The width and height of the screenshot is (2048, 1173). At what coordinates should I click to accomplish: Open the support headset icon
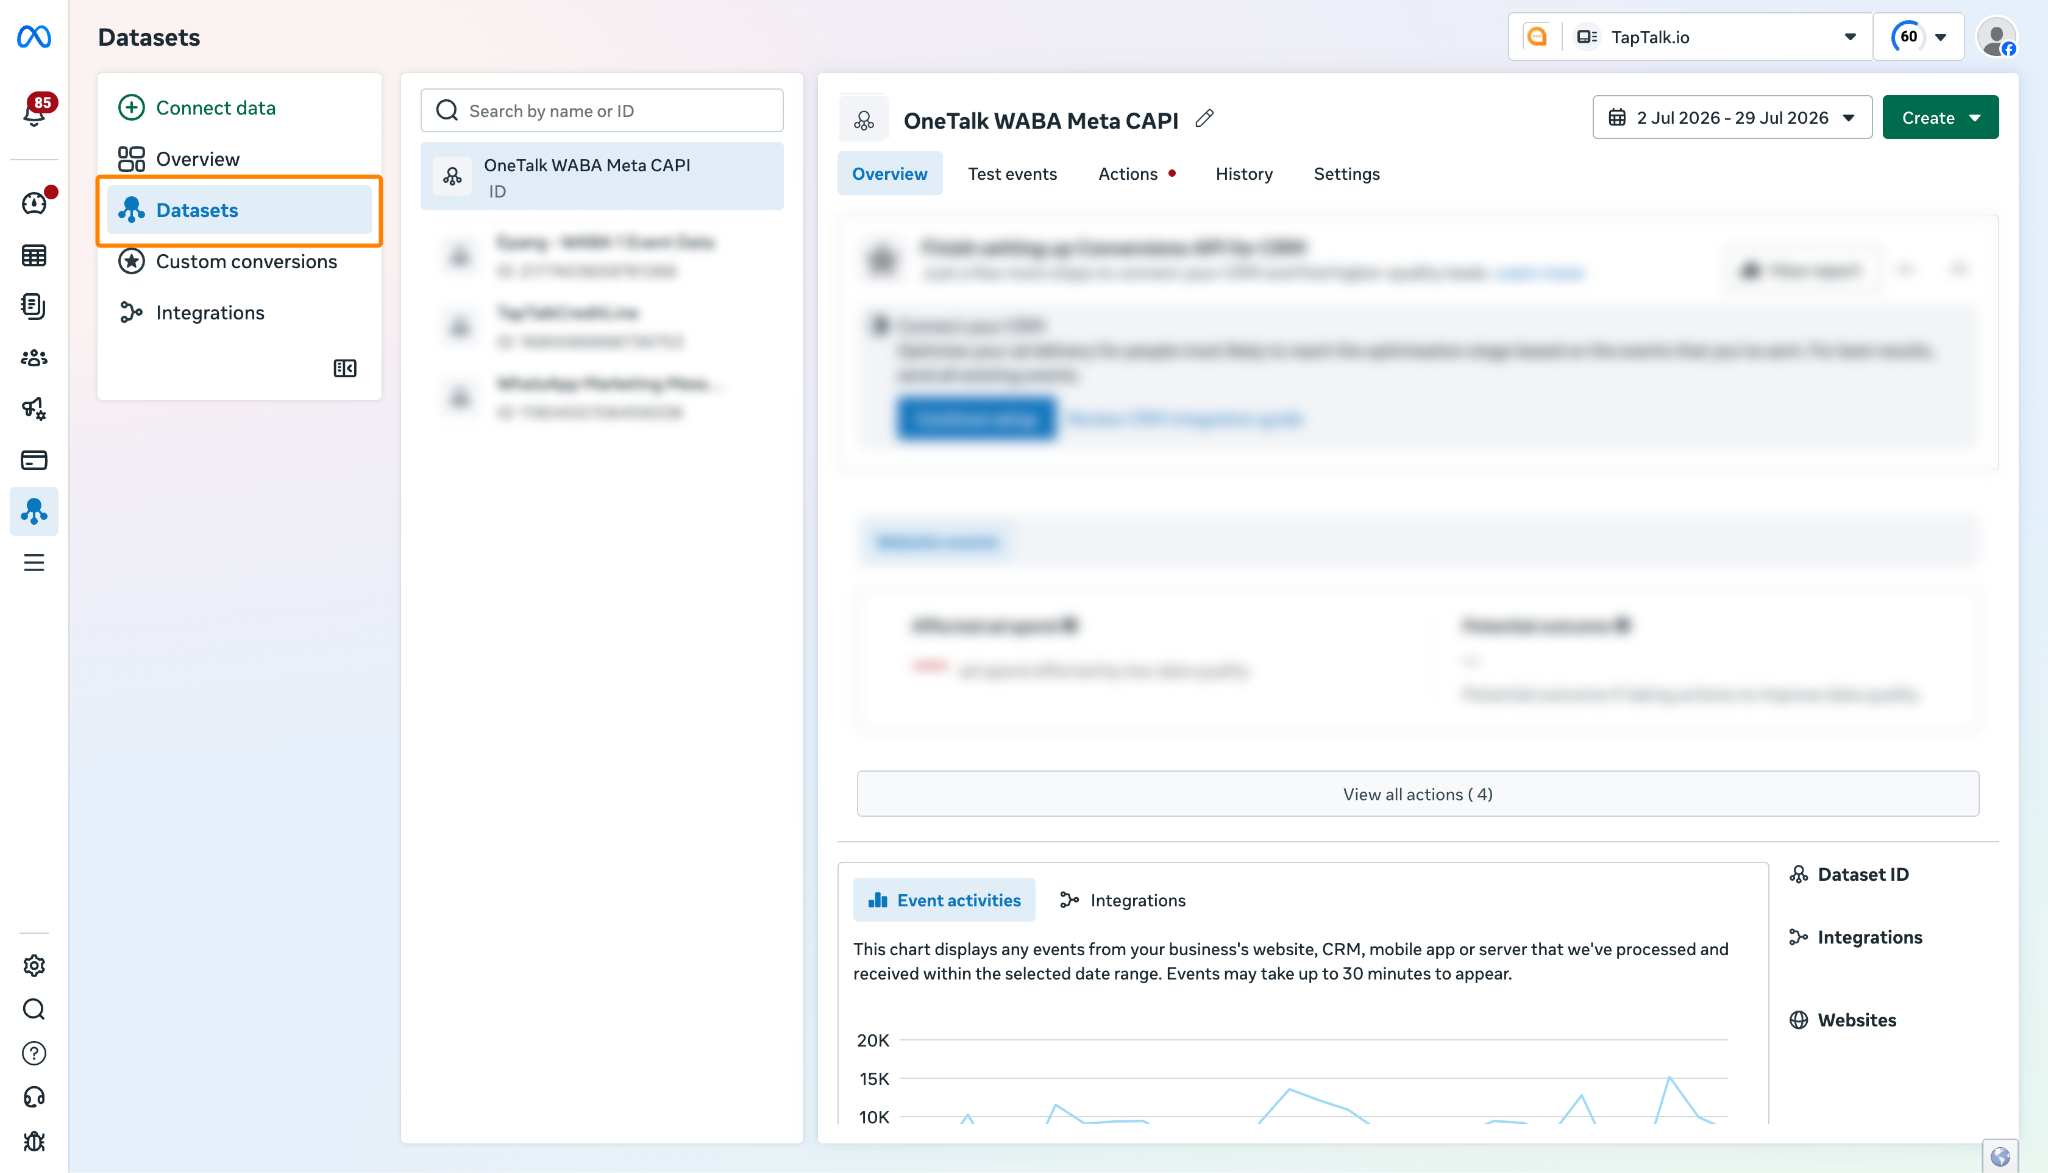coord(34,1097)
